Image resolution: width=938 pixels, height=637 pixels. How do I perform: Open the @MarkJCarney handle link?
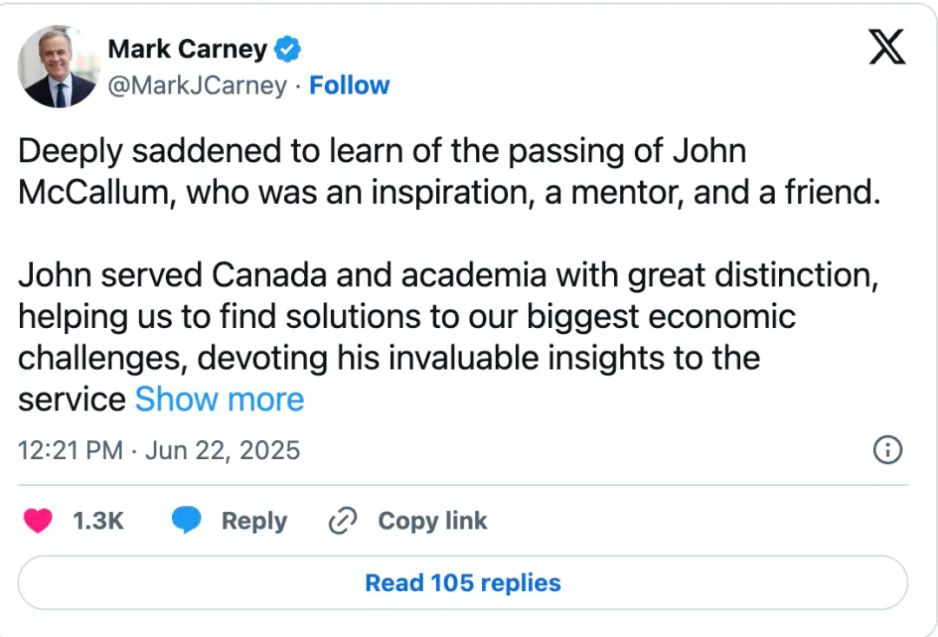pyautogui.click(x=197, y=86)
